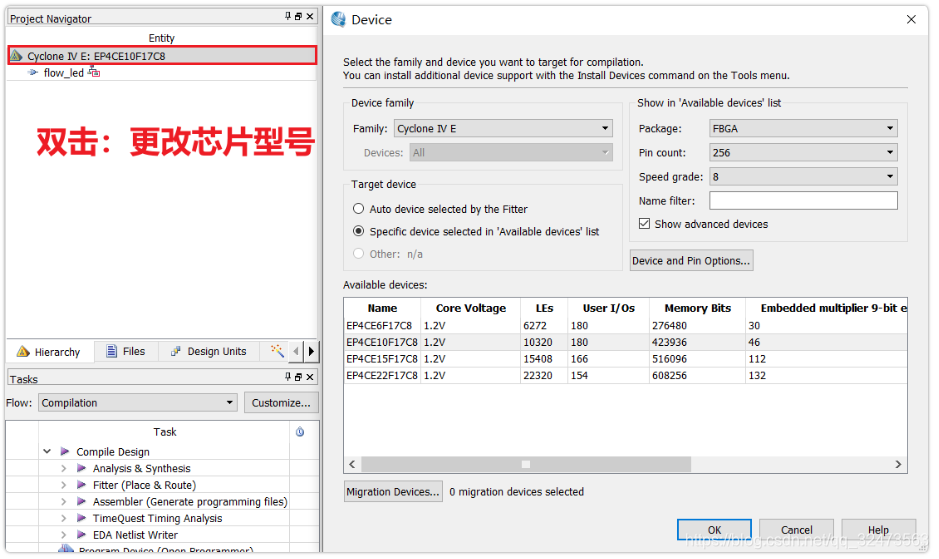Toggle Show advanced devices checkbox
Viewport: 939px width, 559px height.
(644, 223)
